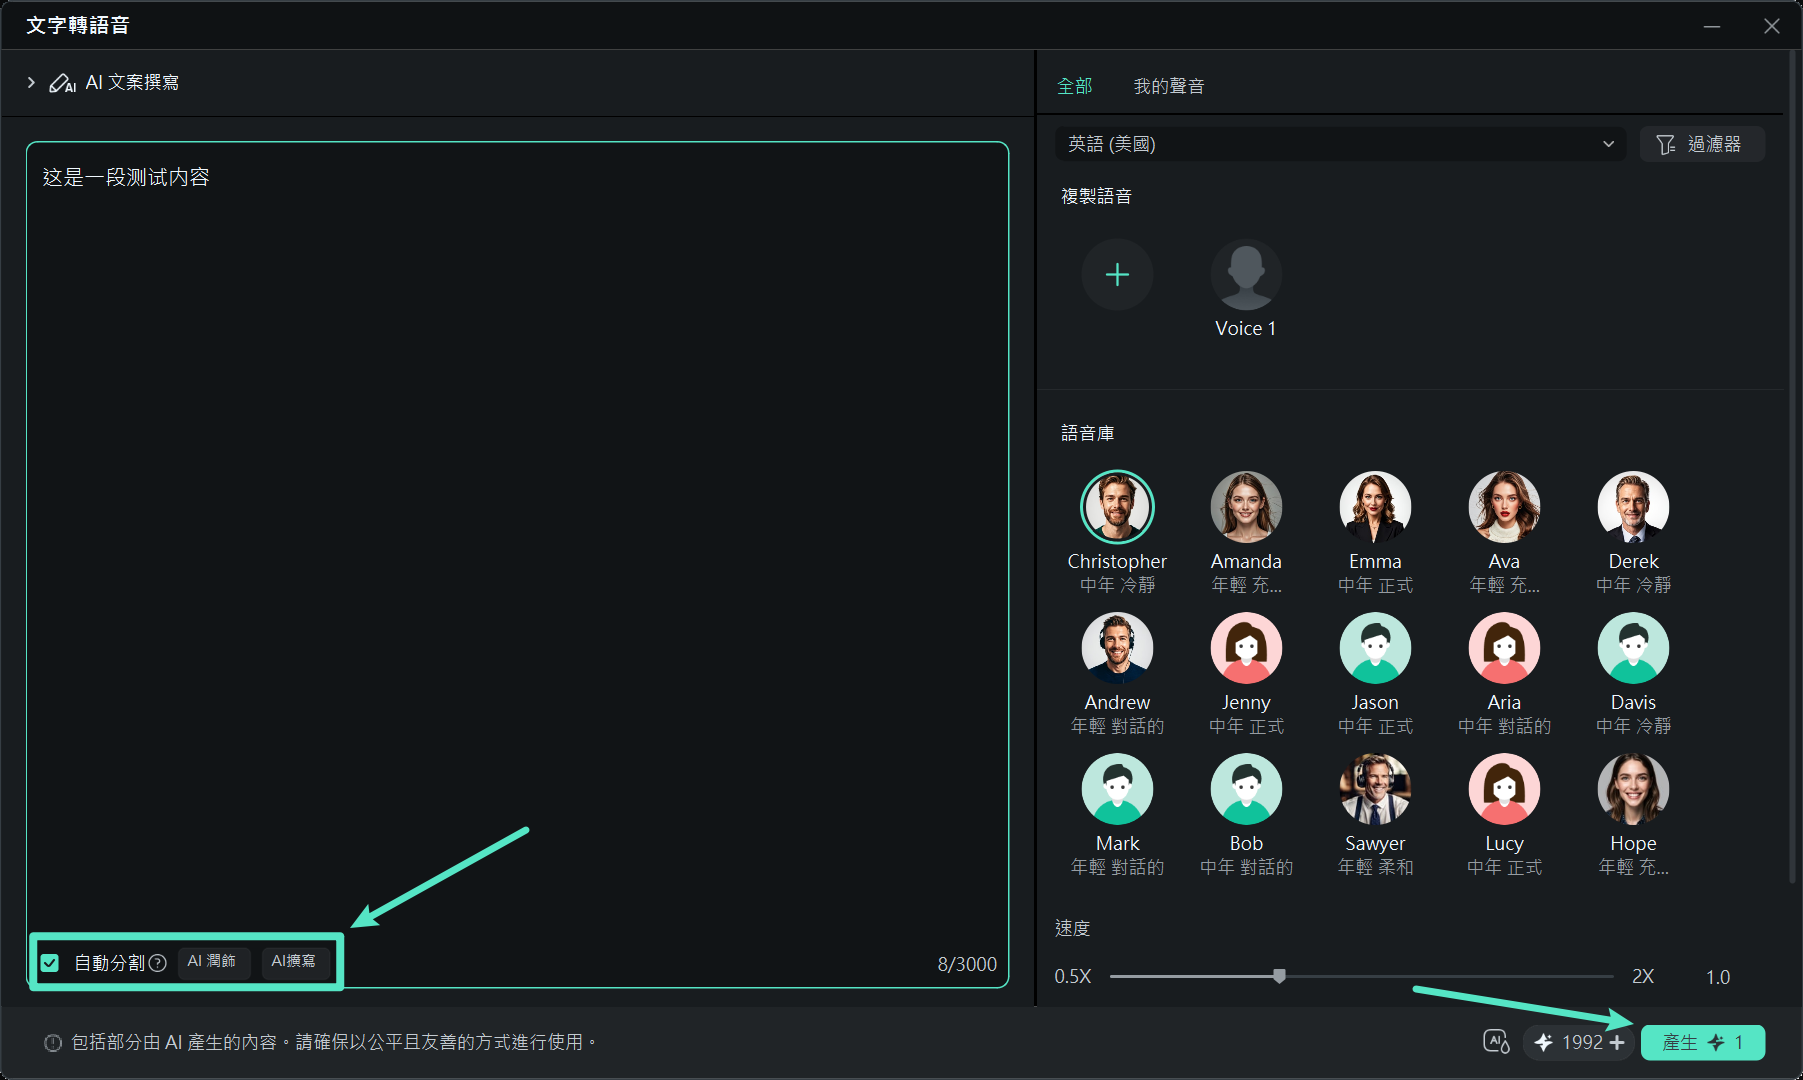Open the 英語 (美國) language dropdown
The width and height of the screenshot is (1803, 1080).
point(1340,144)
